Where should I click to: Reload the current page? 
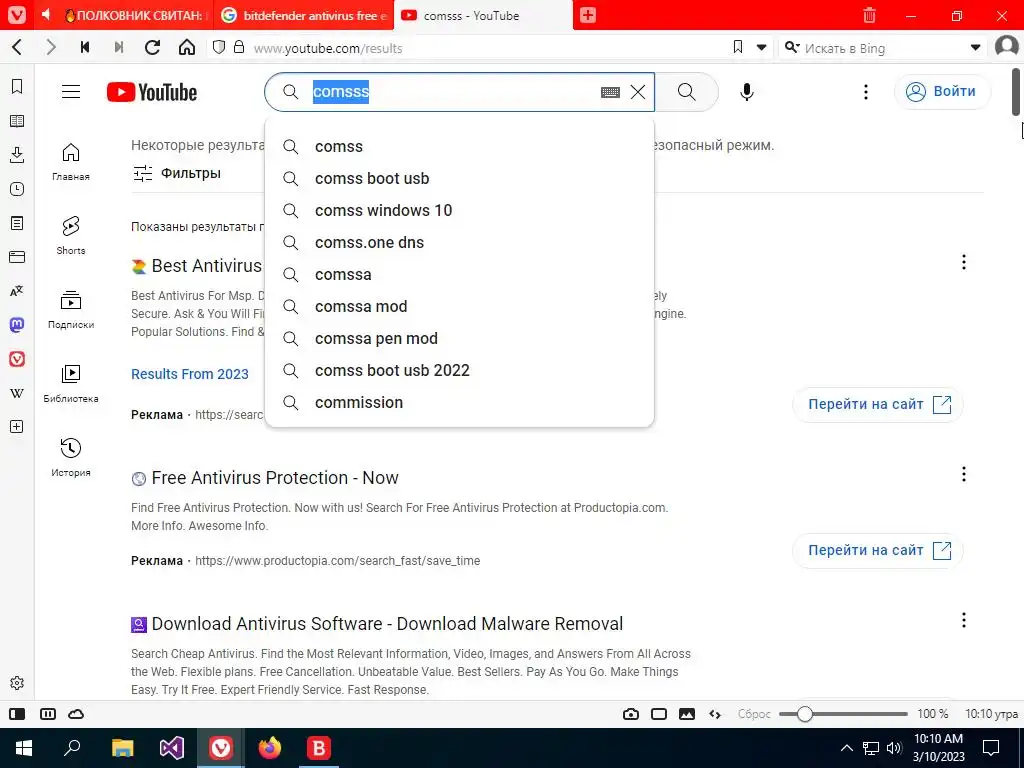point(153,48)
